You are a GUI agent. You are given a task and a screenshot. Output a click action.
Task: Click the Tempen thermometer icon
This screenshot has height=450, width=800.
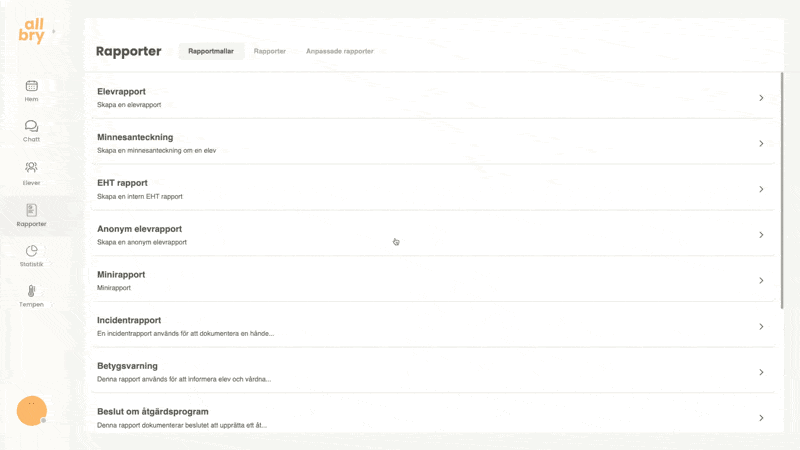(x=31, y=291)
